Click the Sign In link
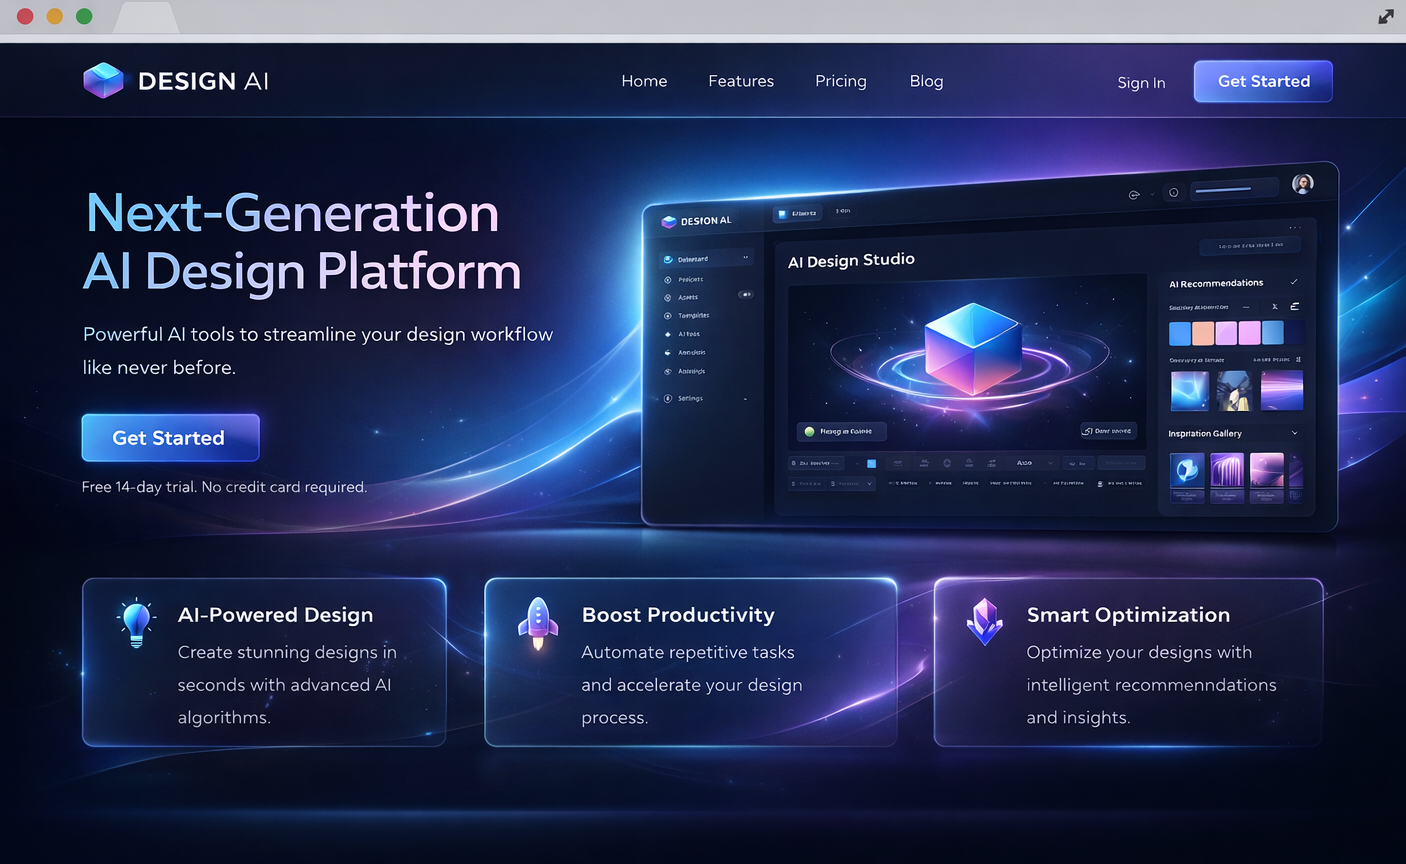 pyautogui.click(x=1141, y=82)
